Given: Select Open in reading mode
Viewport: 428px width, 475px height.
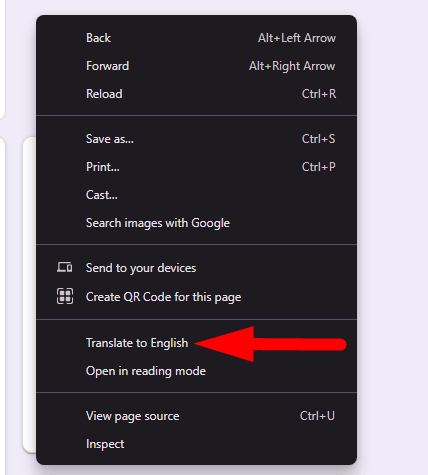Looking at the screenshot, I should [x=196, y=371].
